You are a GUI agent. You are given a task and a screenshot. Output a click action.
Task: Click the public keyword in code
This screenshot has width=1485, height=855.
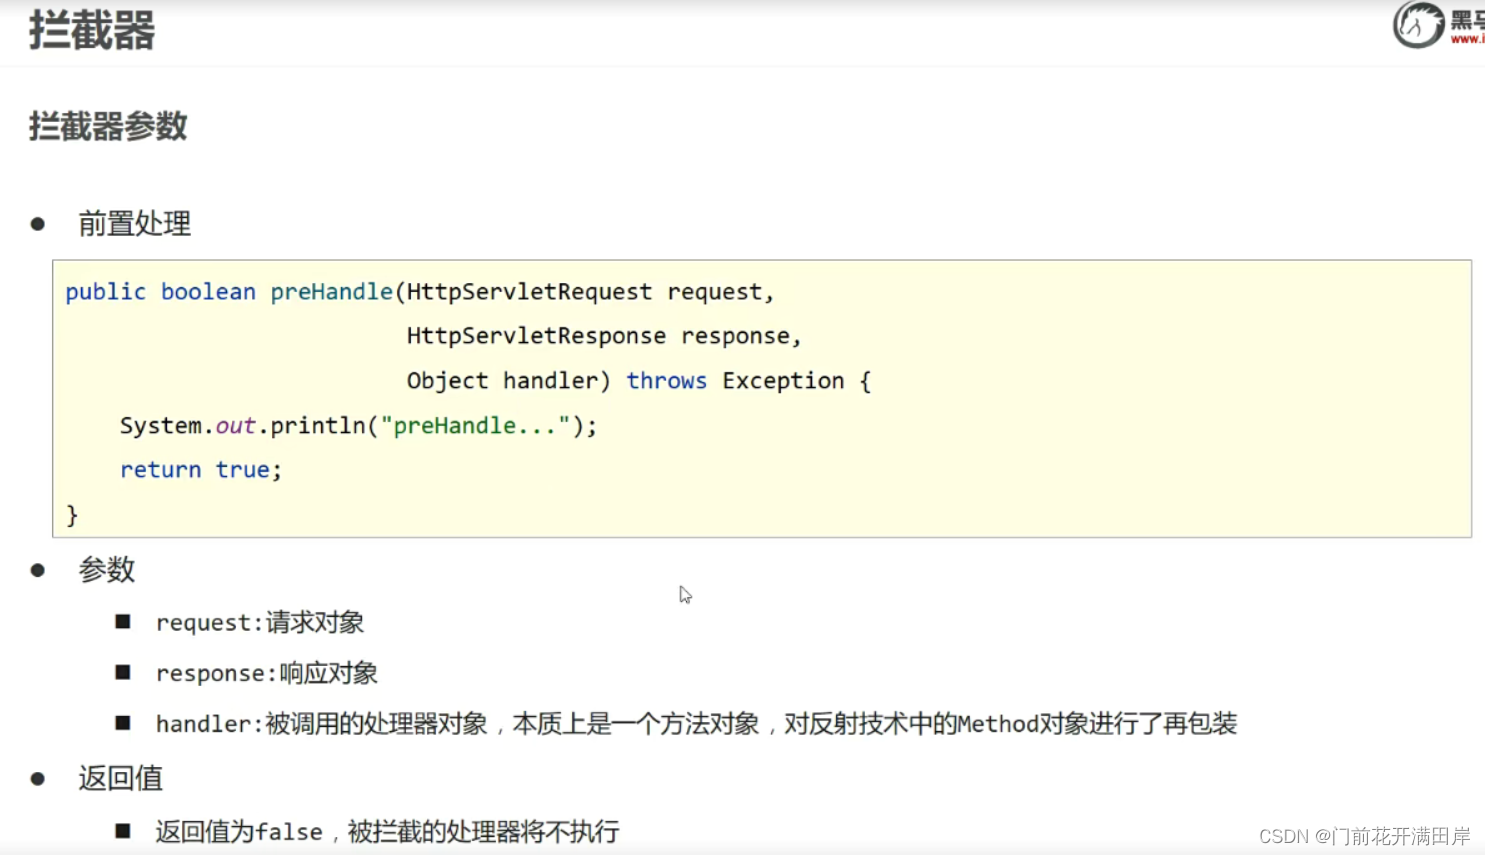click(x=105, y=292)
